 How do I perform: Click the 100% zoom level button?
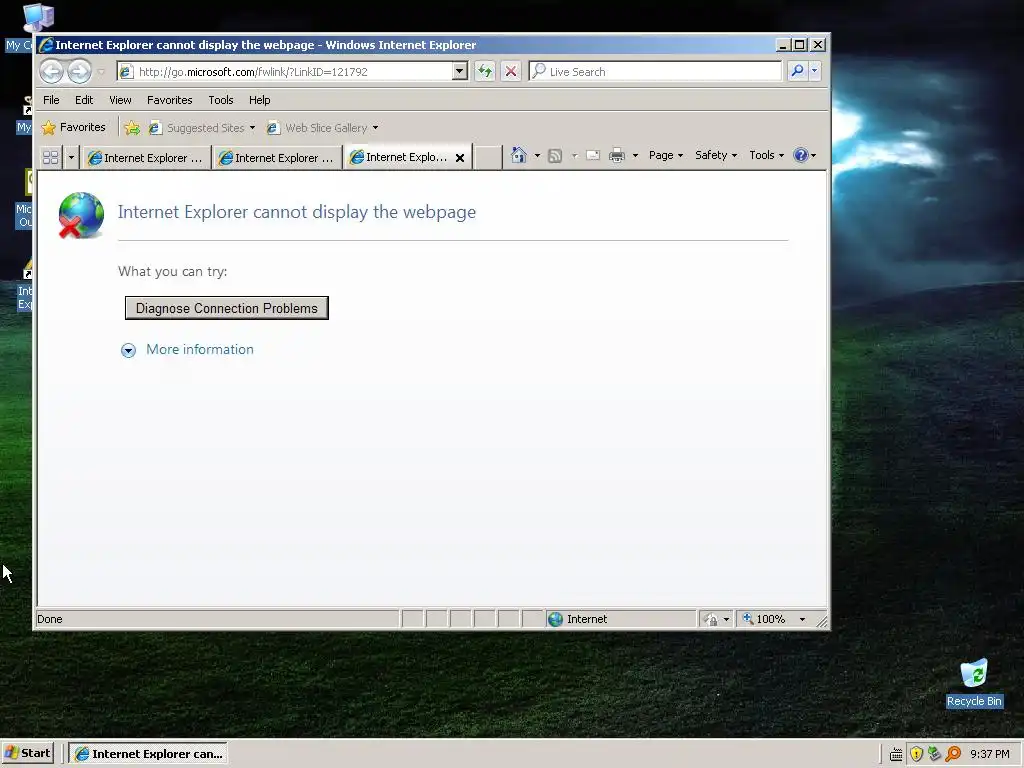[764, 619]
